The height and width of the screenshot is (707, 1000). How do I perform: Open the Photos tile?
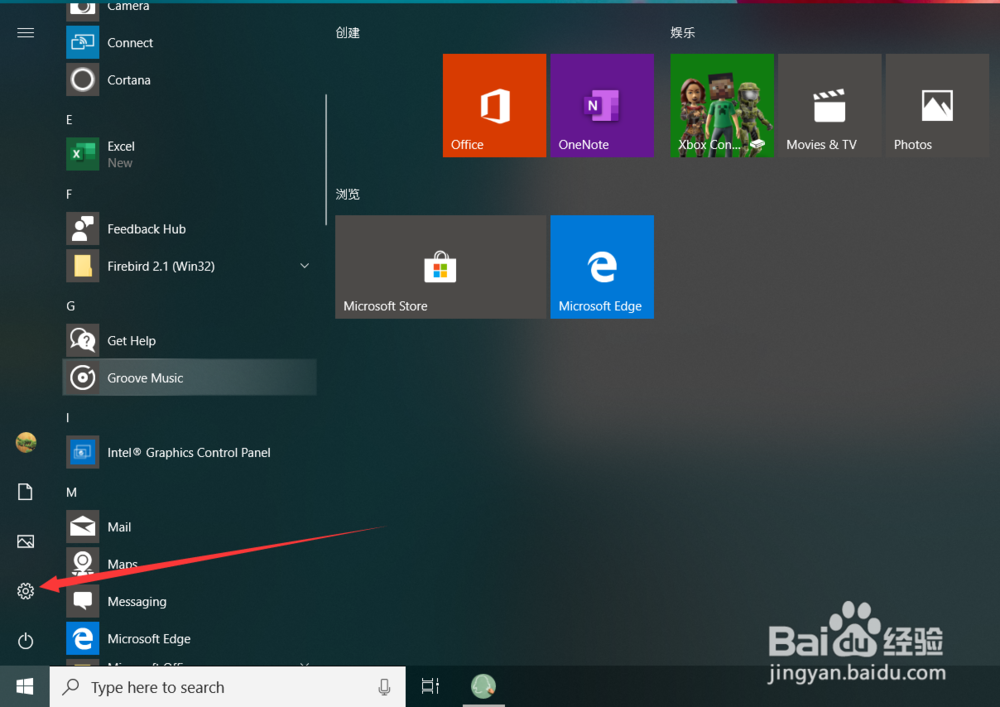tap(938, 105)
